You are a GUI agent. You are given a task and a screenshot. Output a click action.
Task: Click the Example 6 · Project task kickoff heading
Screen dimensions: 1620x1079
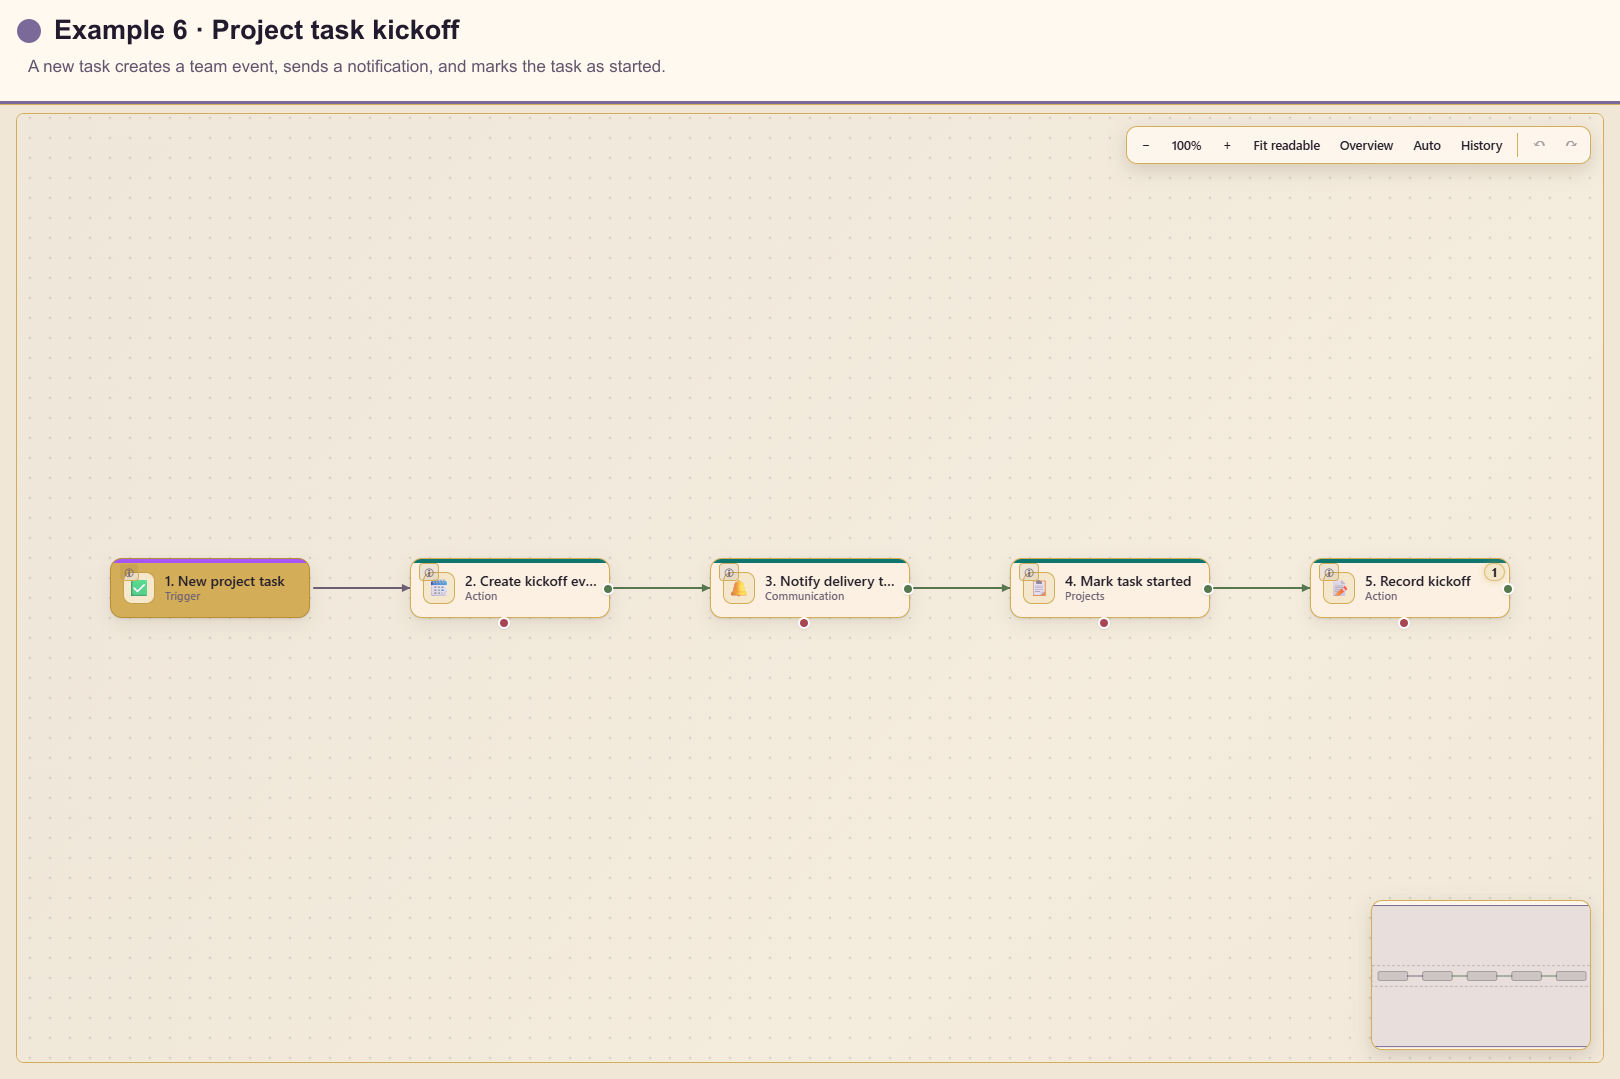(x=257, y=30)
